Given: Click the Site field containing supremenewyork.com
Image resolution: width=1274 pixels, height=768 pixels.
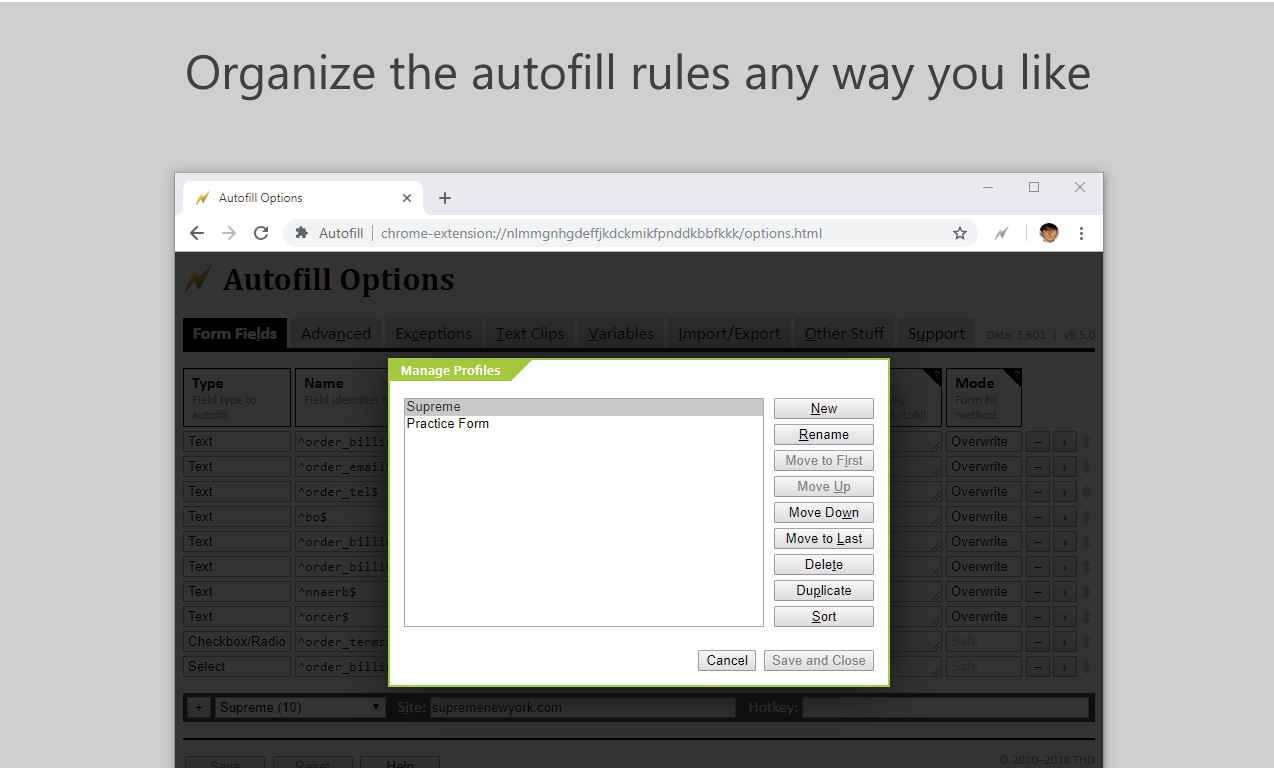Looking at the screenshot, I should (x=582, y=707).
